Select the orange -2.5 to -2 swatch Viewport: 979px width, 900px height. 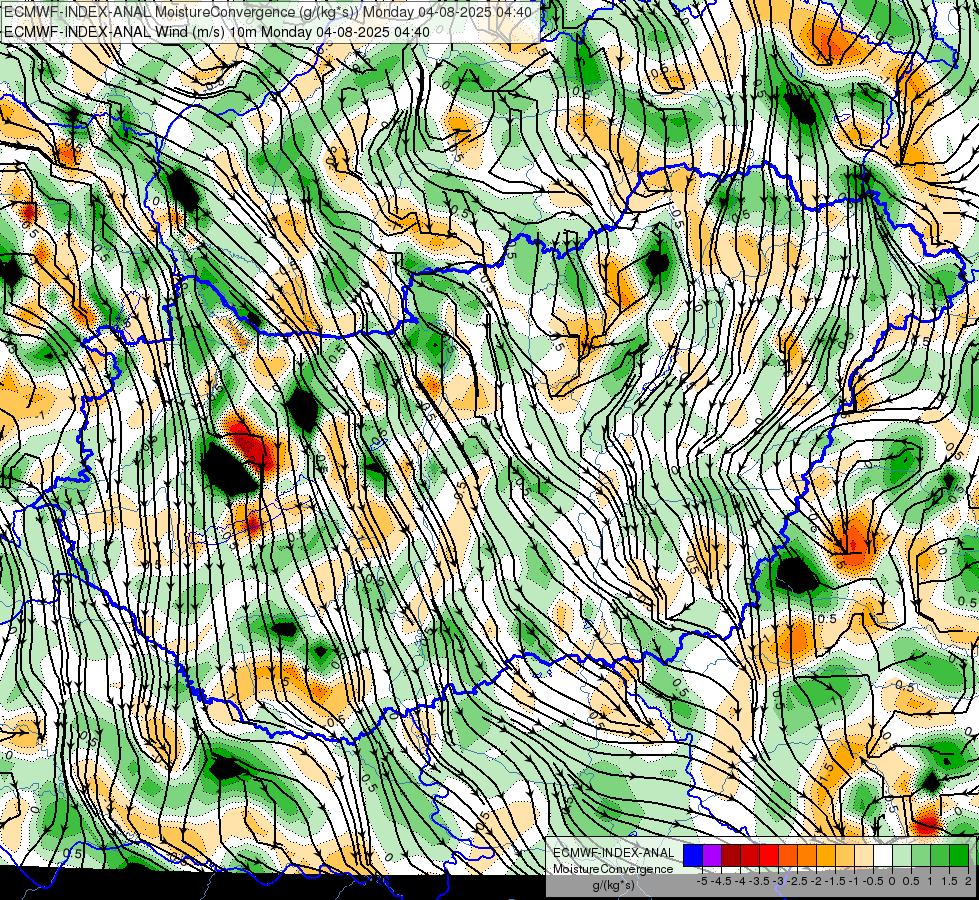point(807,855)
